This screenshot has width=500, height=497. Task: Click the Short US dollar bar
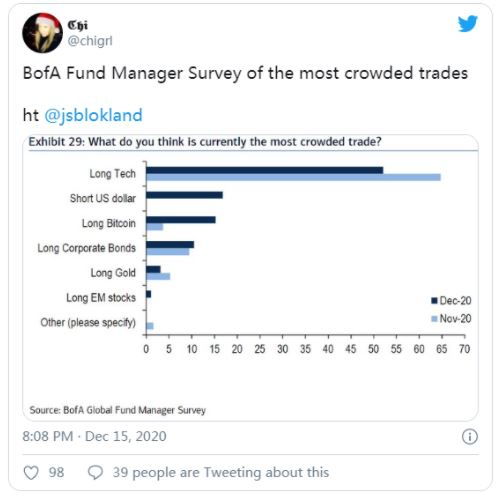[x=184, y=195]
